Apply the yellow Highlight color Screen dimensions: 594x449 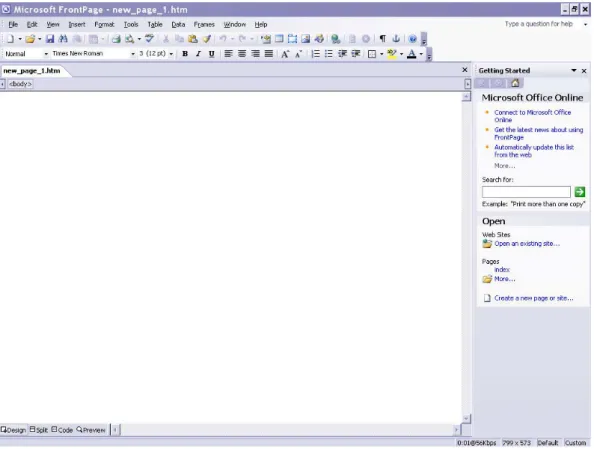point(392,54)
